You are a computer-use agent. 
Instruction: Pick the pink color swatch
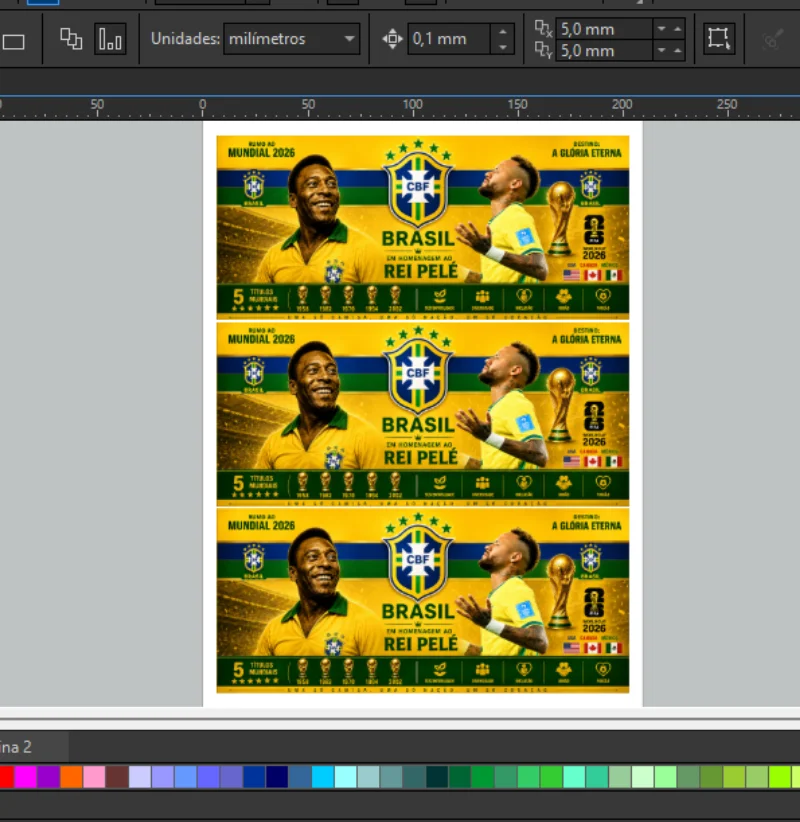click(x=94, y=777)
